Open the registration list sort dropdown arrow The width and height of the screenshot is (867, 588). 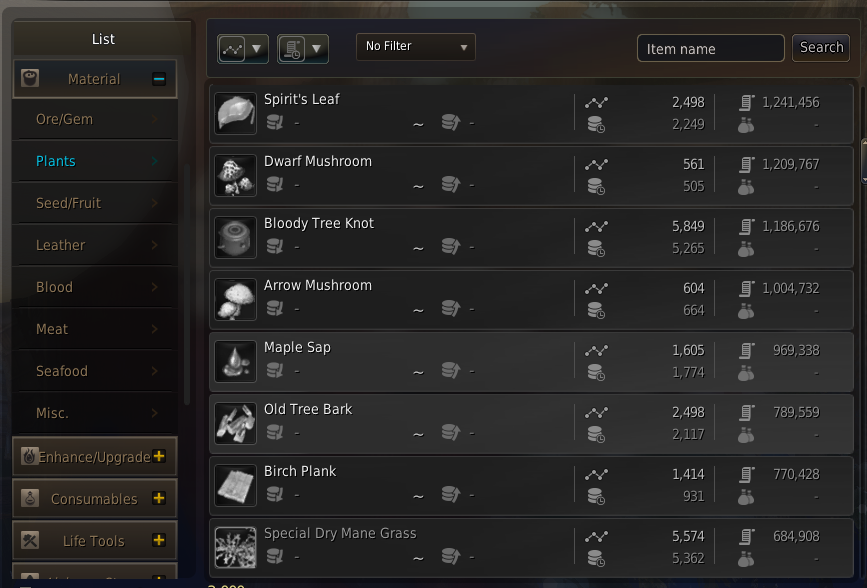point(316,49)
